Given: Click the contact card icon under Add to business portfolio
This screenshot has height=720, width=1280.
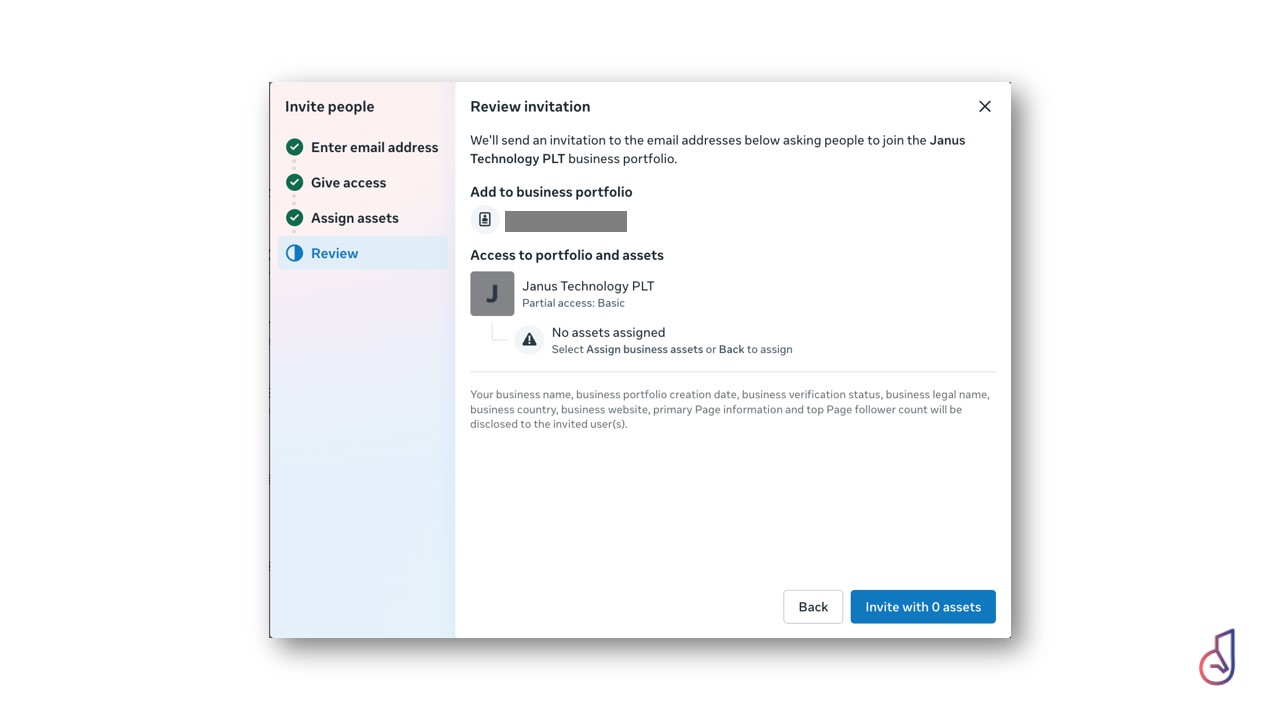Looking at the screenshot, I should [485, 220].
